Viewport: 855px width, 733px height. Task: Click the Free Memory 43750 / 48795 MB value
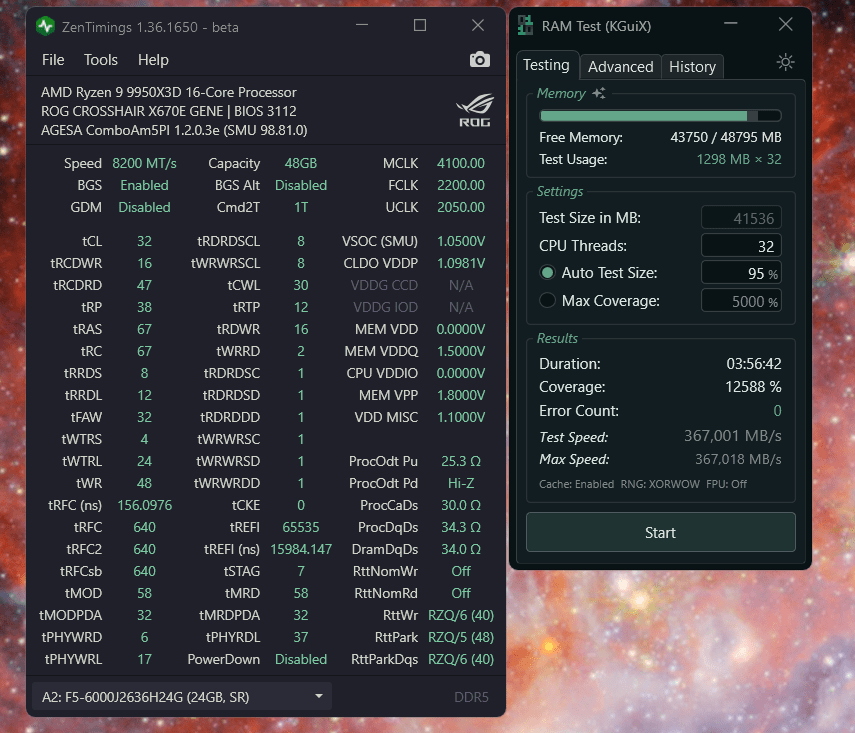[726, 137]
